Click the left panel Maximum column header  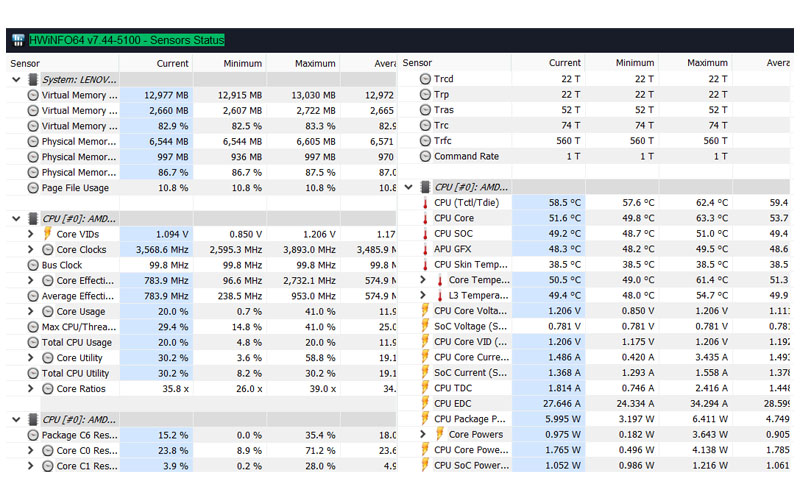(x=303, y=63)
